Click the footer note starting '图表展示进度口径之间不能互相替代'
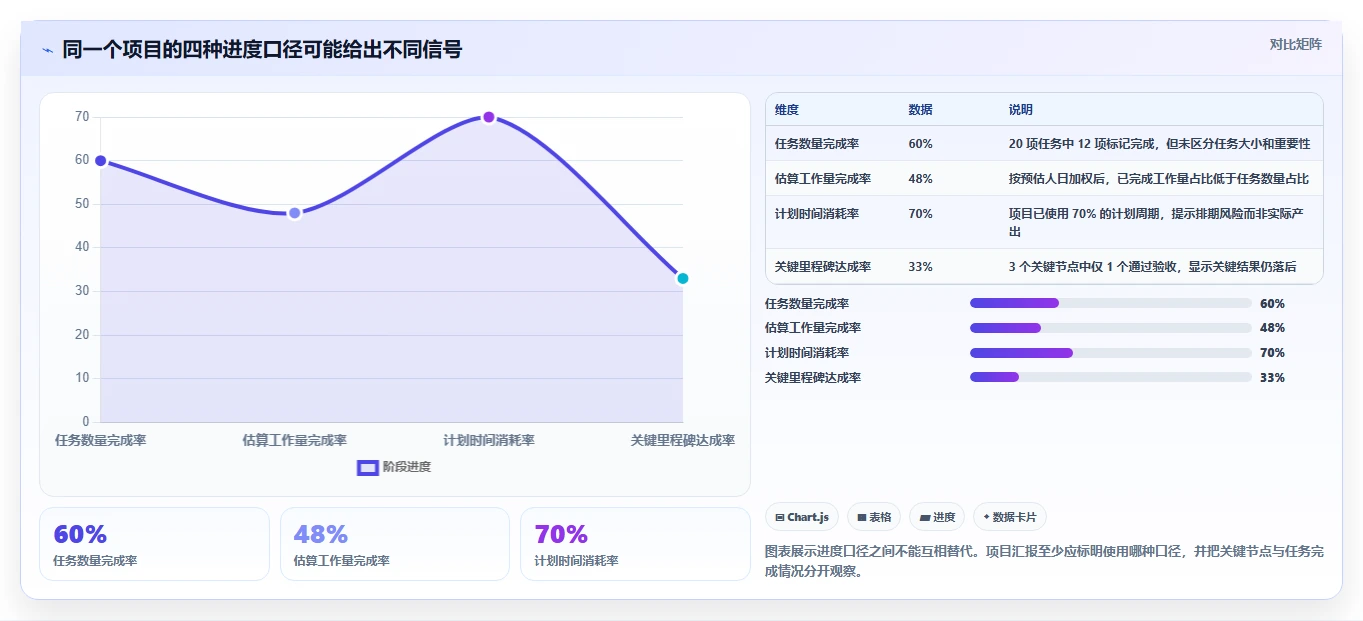This screenshot has width=1363, height=621. (1044, 562)
